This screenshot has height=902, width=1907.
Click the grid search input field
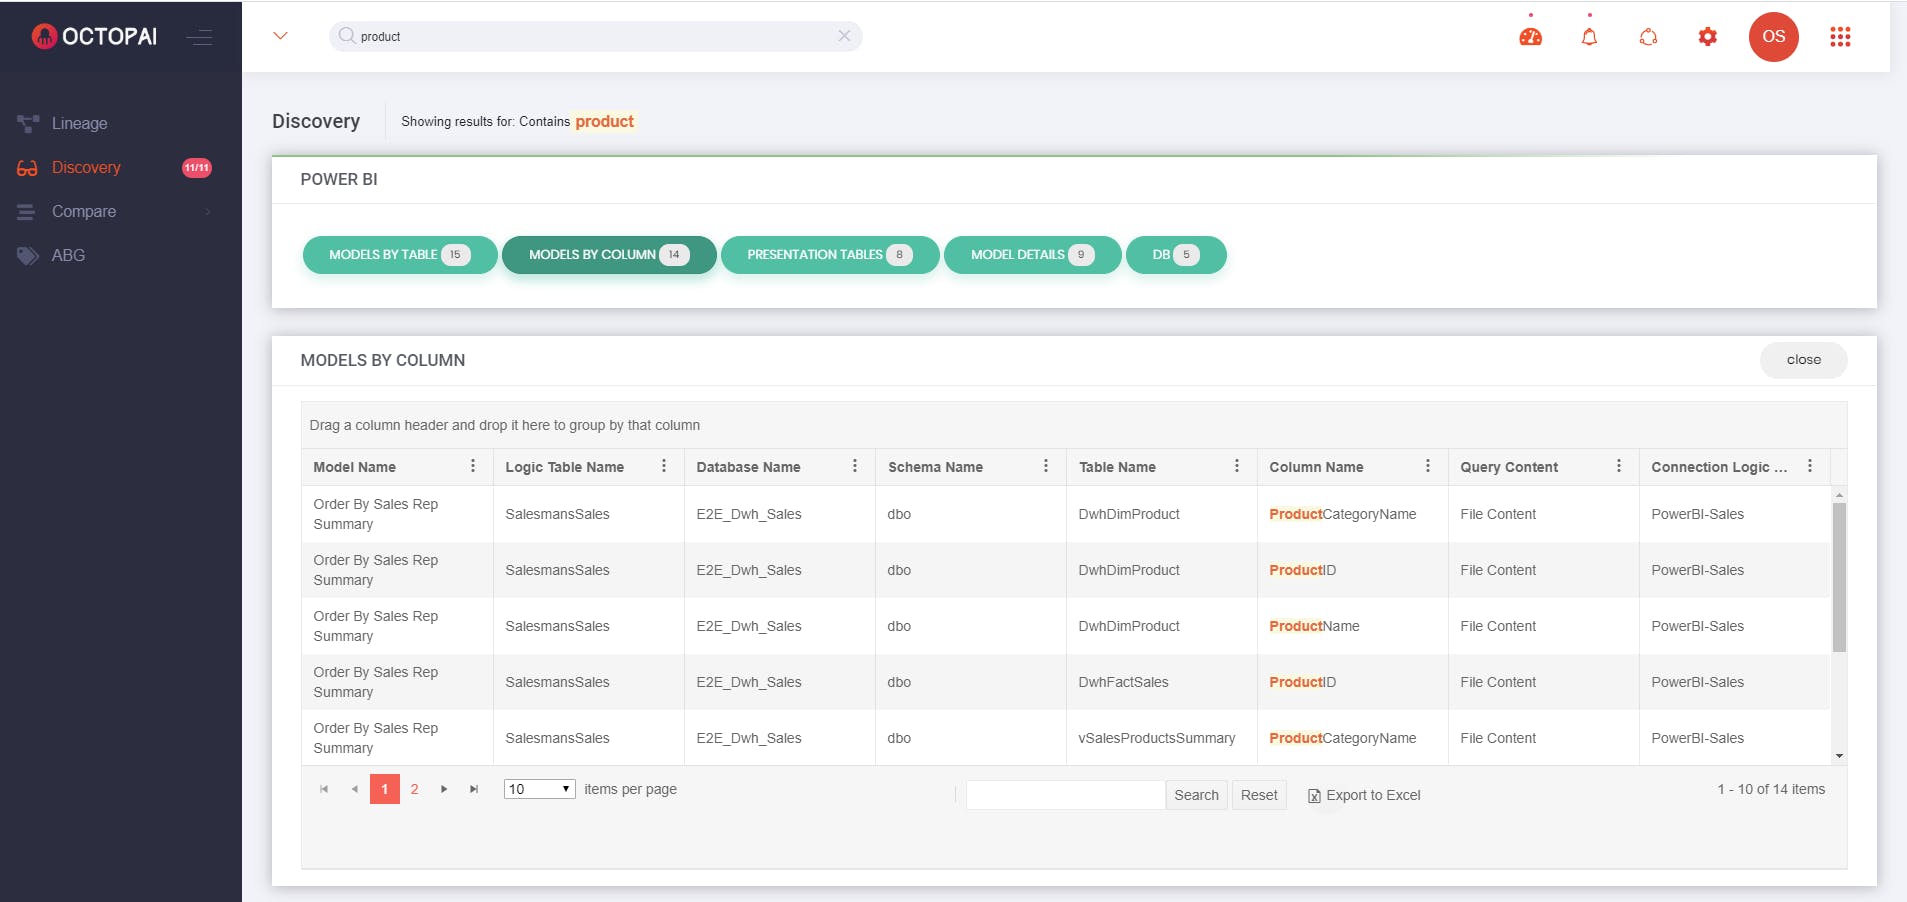tap(1065, 795)
